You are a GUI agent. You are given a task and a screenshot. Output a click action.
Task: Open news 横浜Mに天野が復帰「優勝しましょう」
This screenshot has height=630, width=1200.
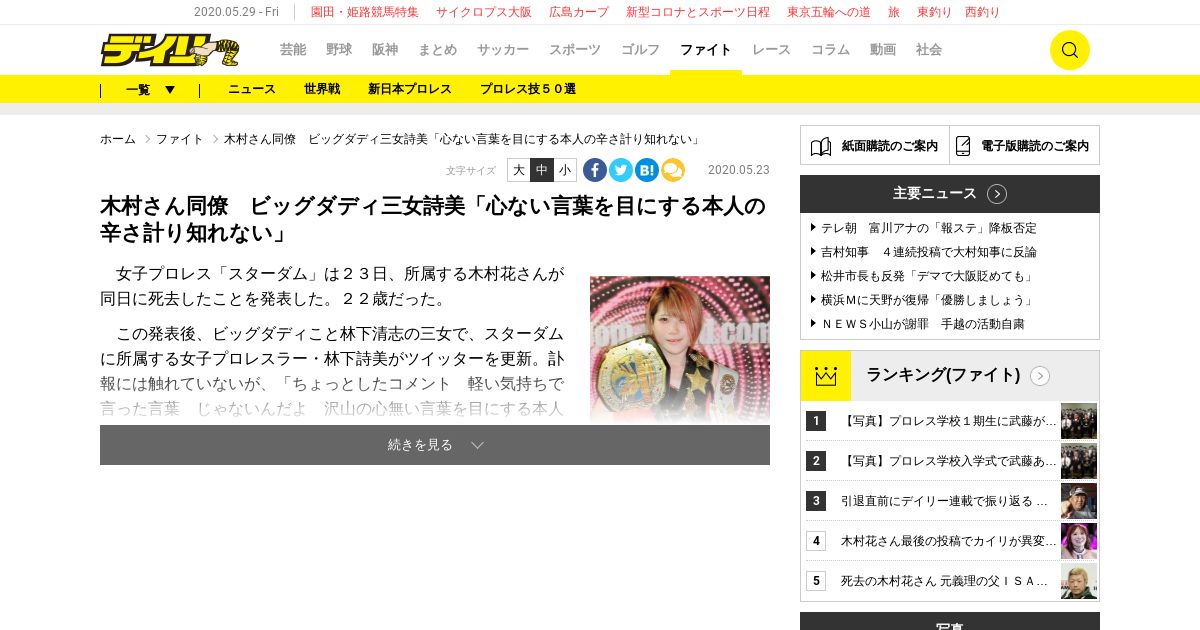click(927, 300)
